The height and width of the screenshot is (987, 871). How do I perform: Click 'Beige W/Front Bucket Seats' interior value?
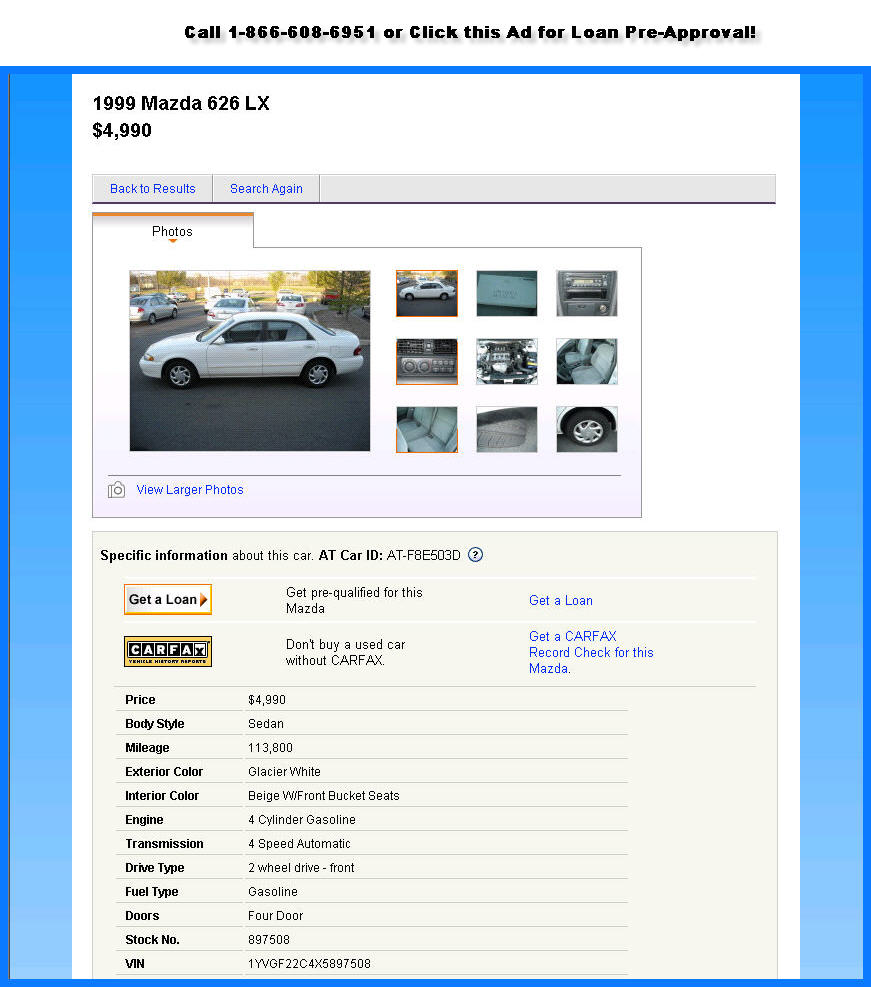click(x=323, y=796)
